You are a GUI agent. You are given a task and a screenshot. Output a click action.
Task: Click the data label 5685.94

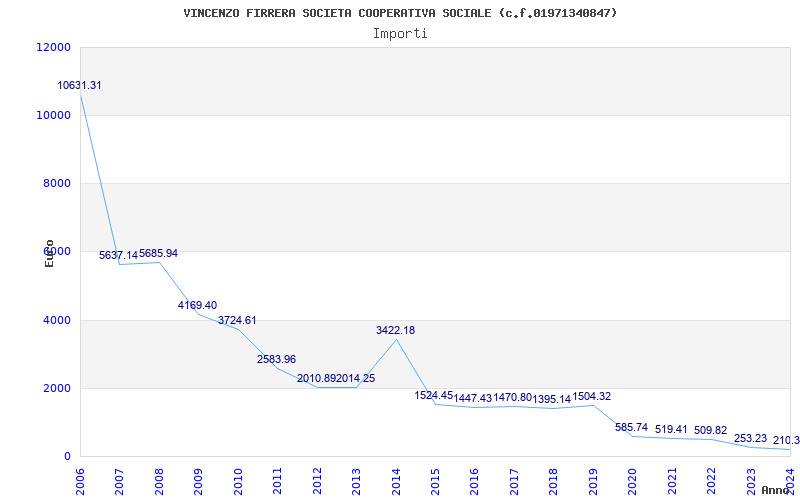[x=158, y=254]
